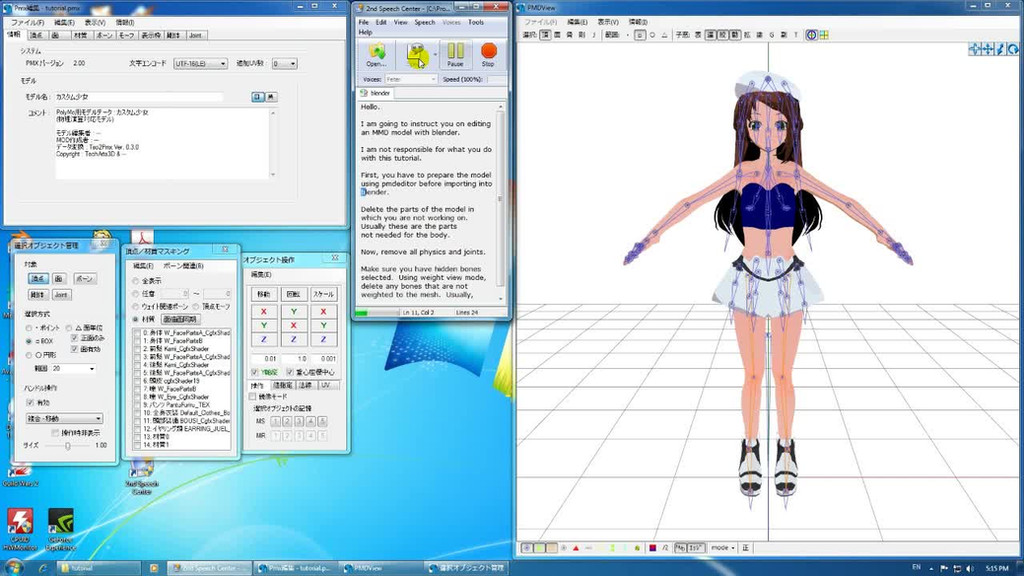Stop the speech with the red Stop icon
The image size is (1024, 576).
pos(488,54)
